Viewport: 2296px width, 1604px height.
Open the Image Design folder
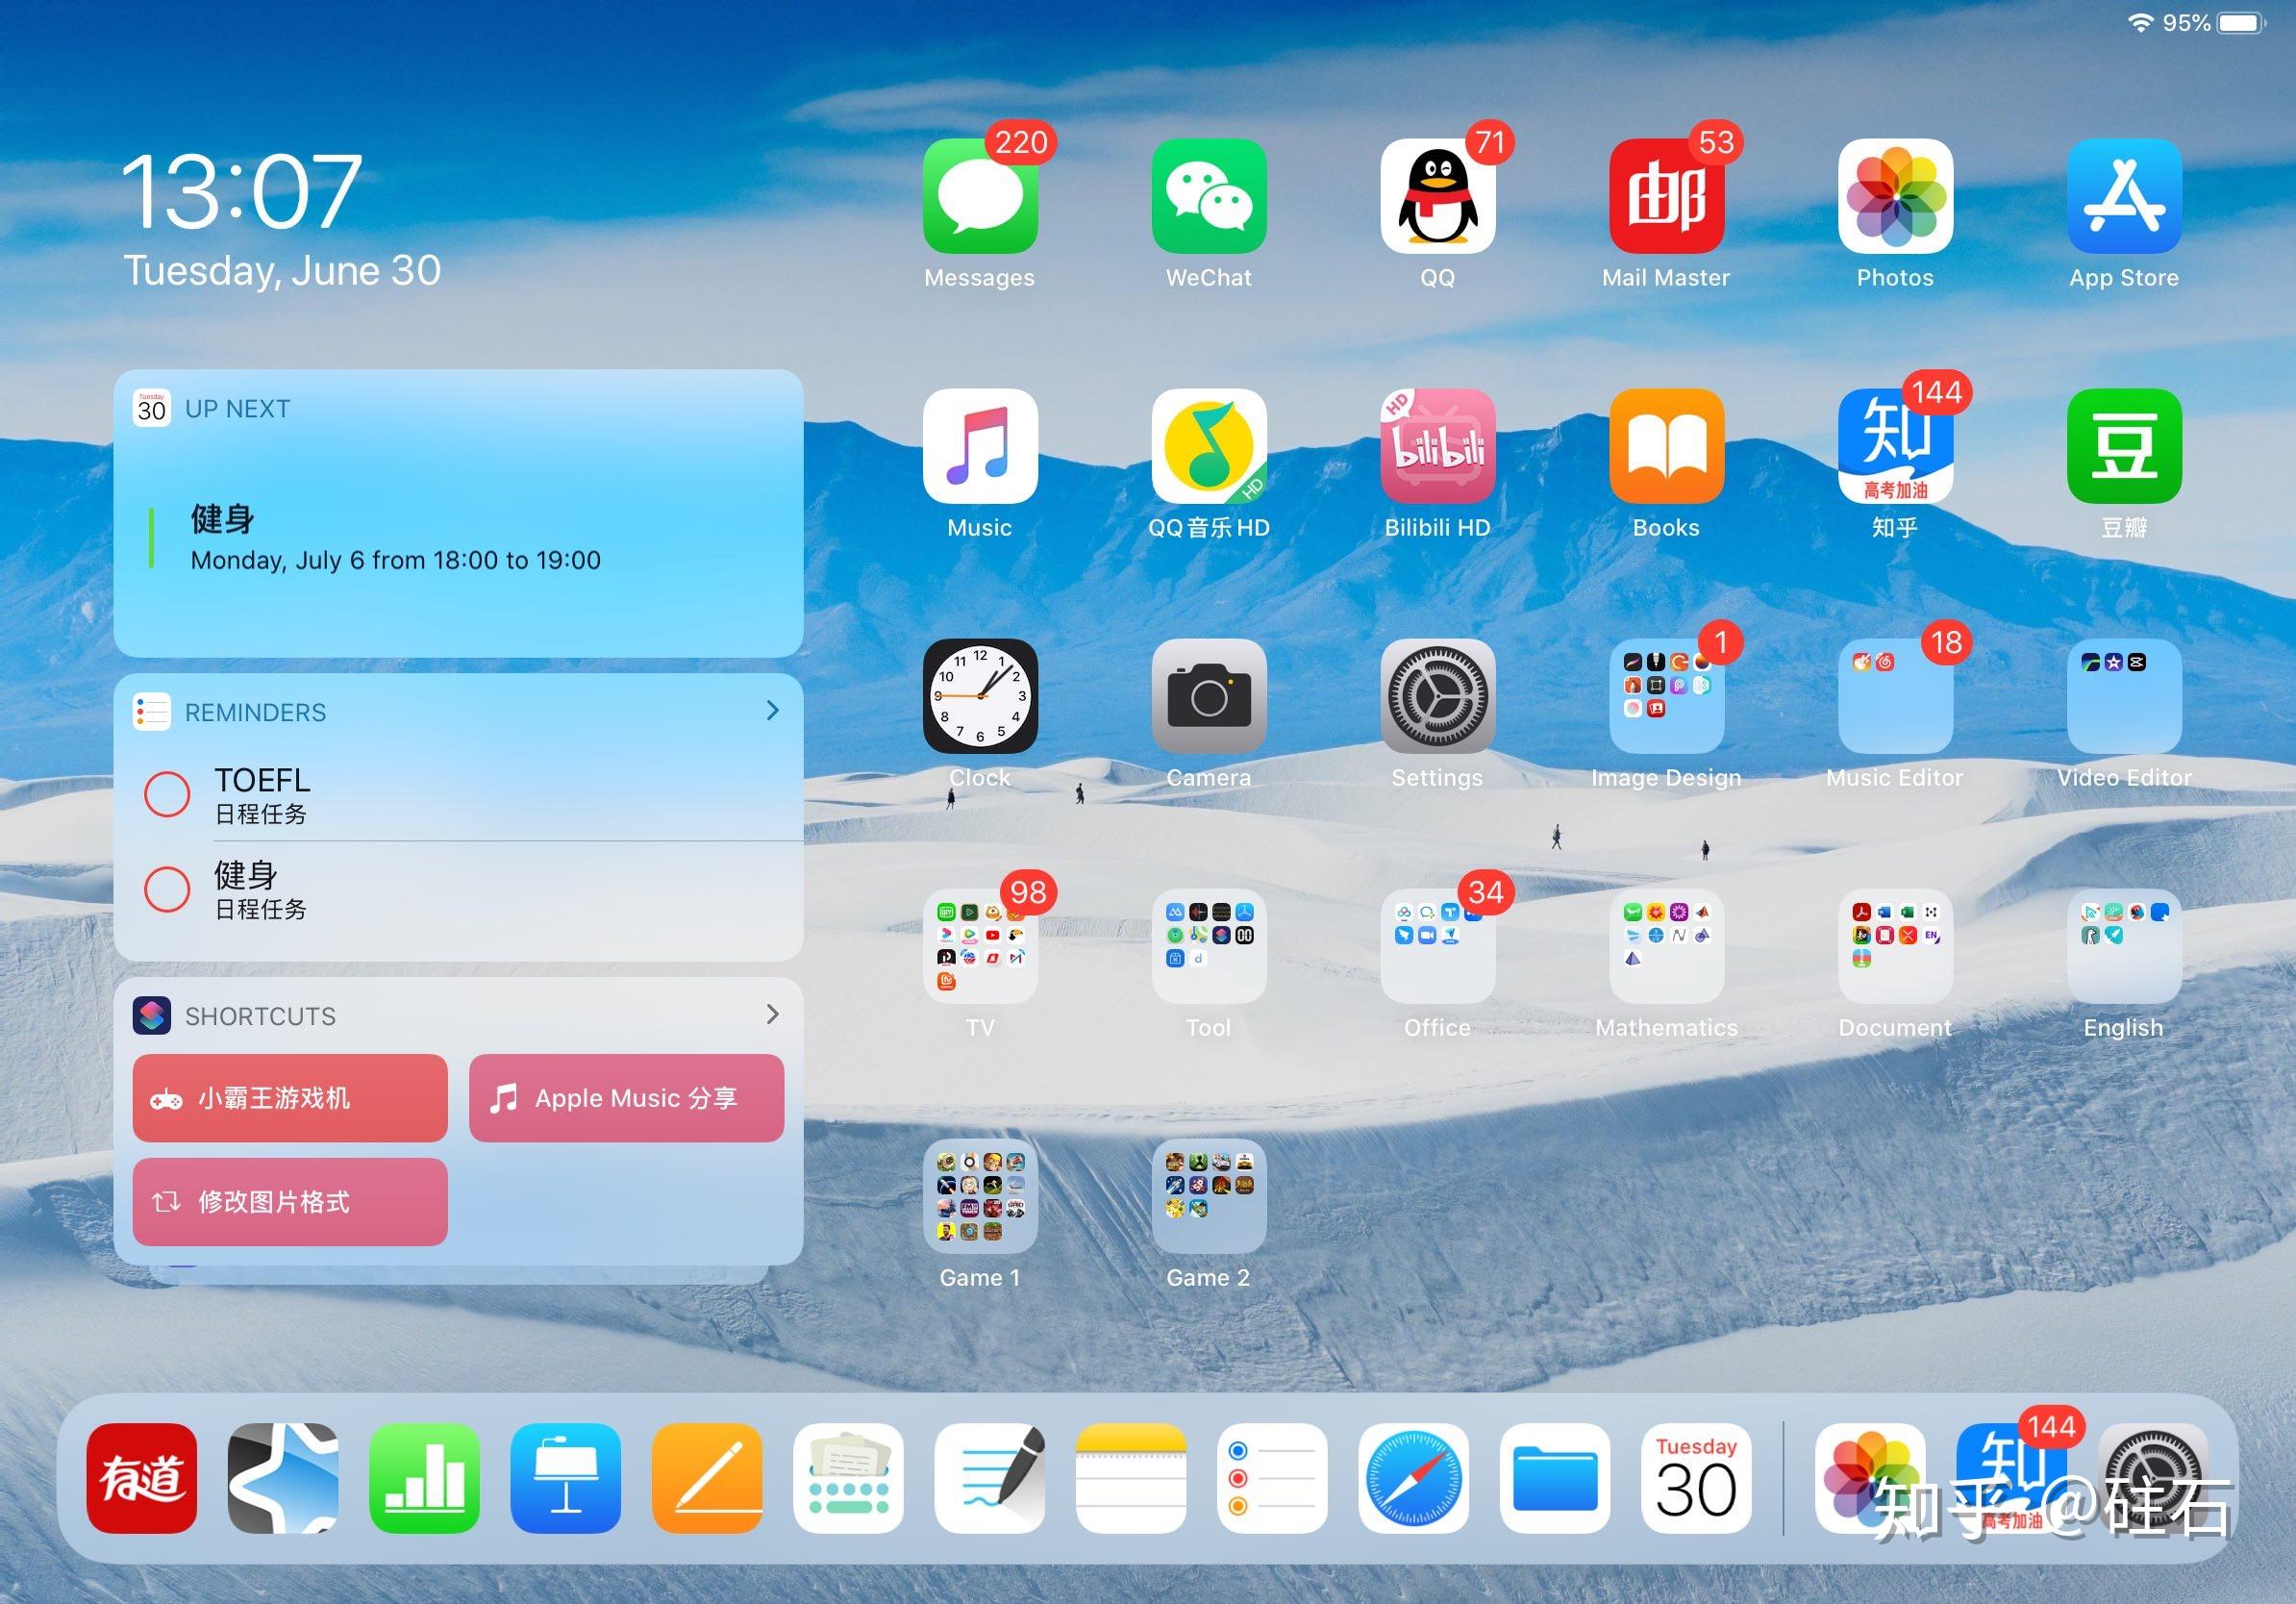click(x=1666, y=696)
